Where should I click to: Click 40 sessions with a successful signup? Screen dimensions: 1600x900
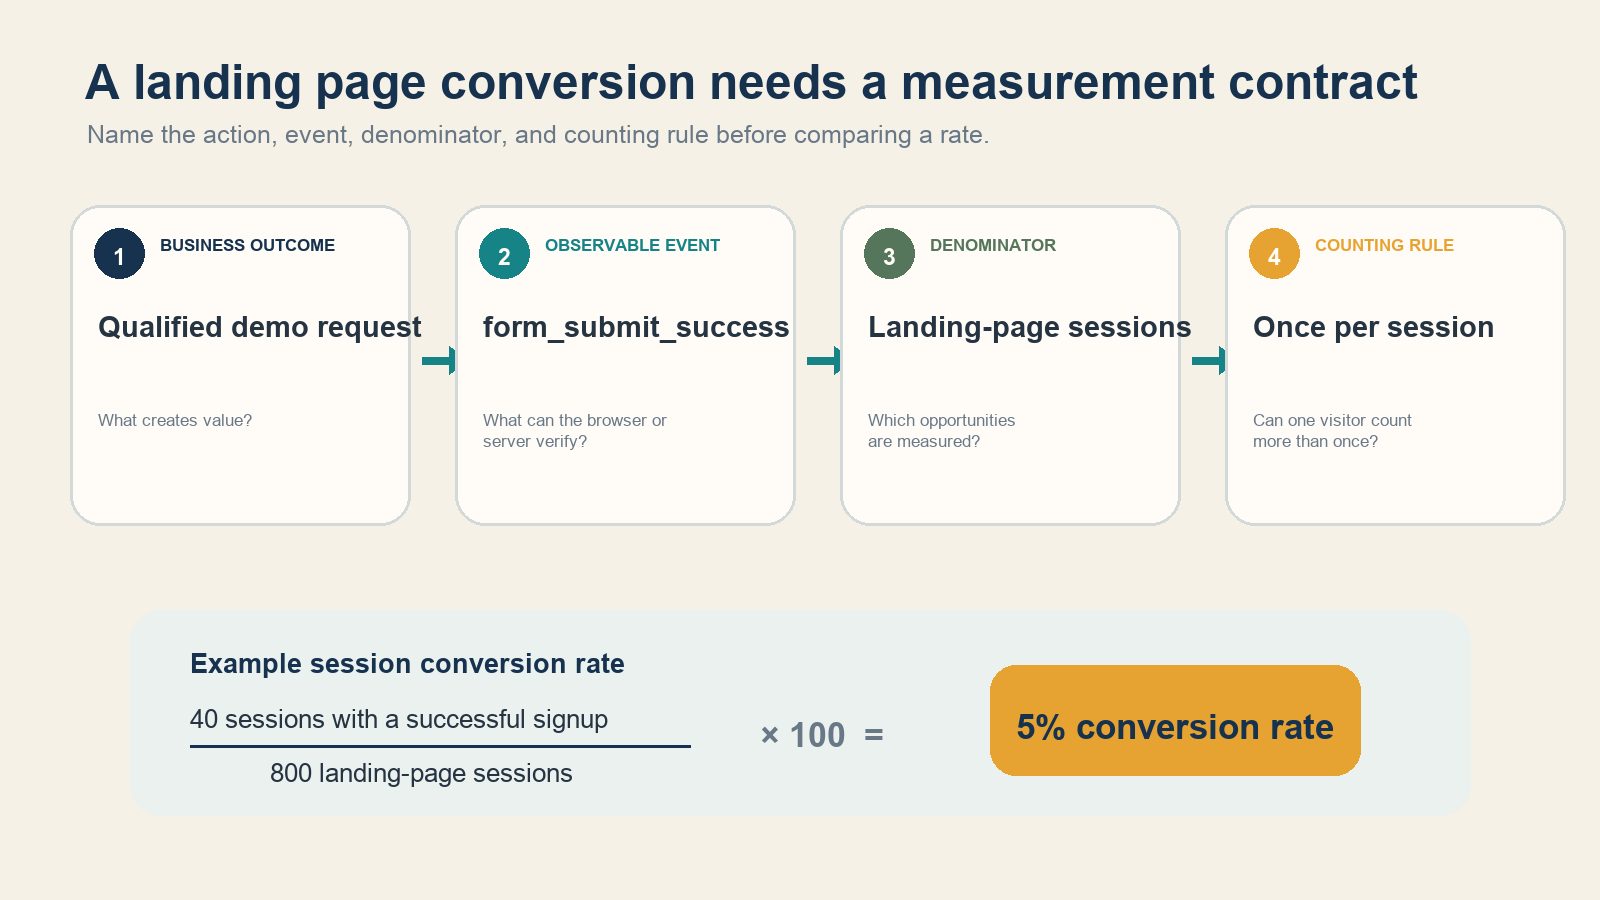(x=399, y=720)
